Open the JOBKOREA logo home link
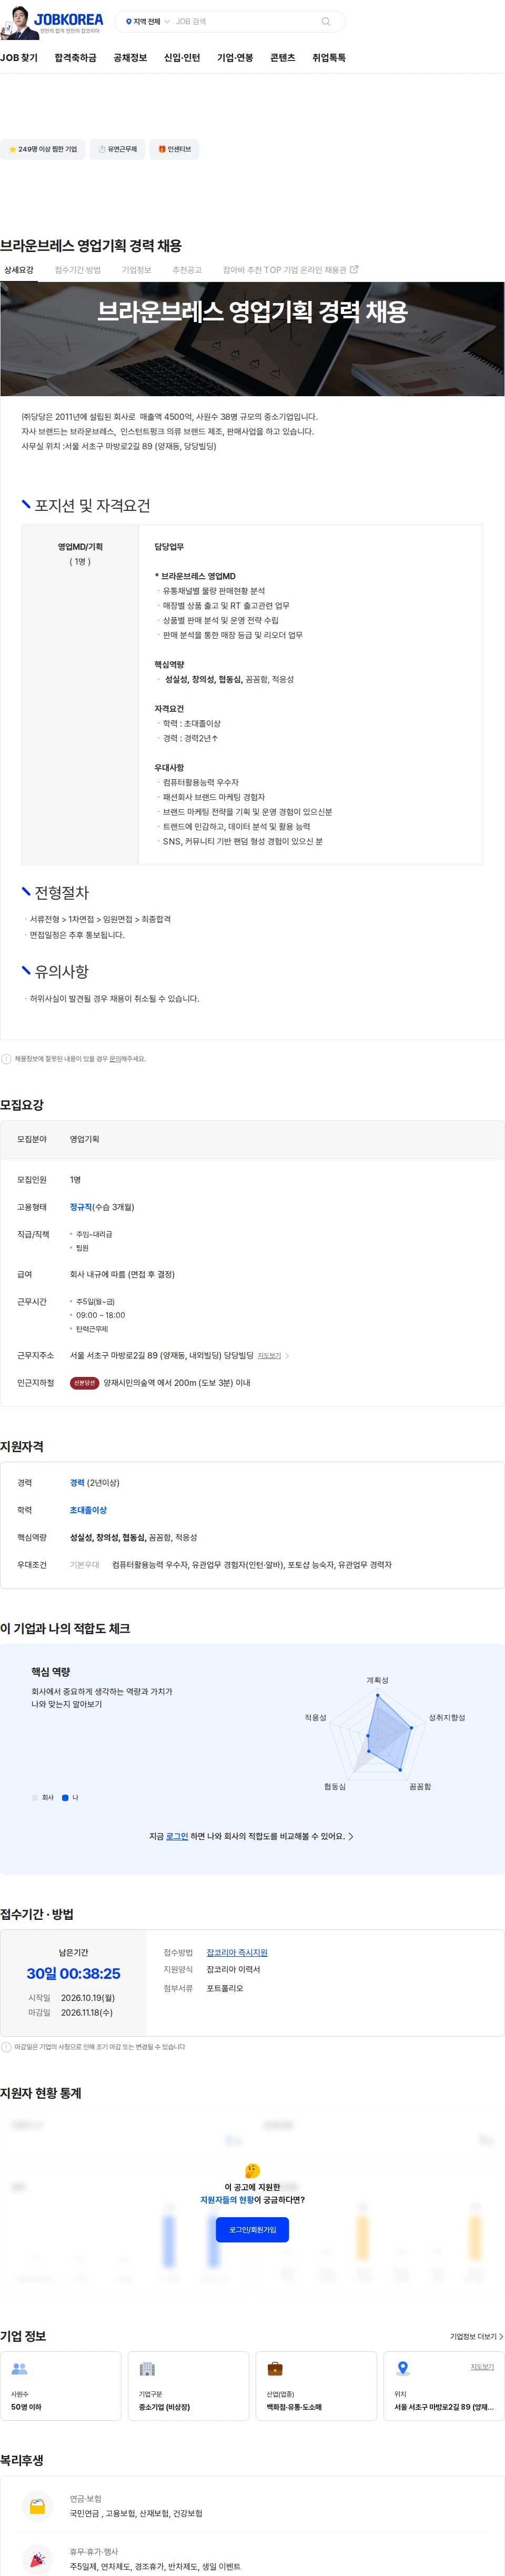Viewport: 505px width, 2576px height. pos(68,19)
